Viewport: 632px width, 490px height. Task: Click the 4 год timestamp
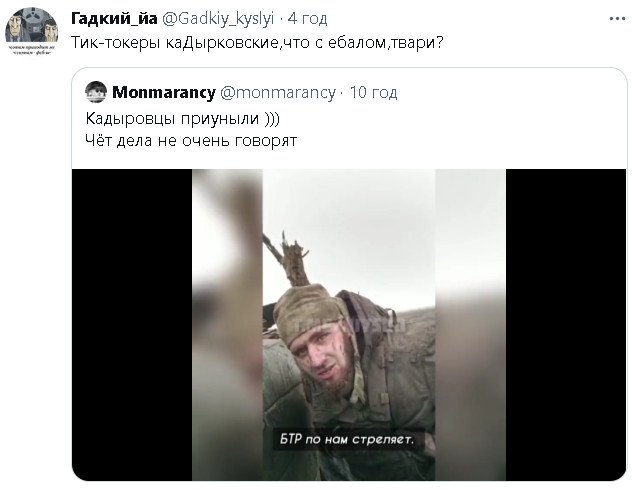coord(307,19)
